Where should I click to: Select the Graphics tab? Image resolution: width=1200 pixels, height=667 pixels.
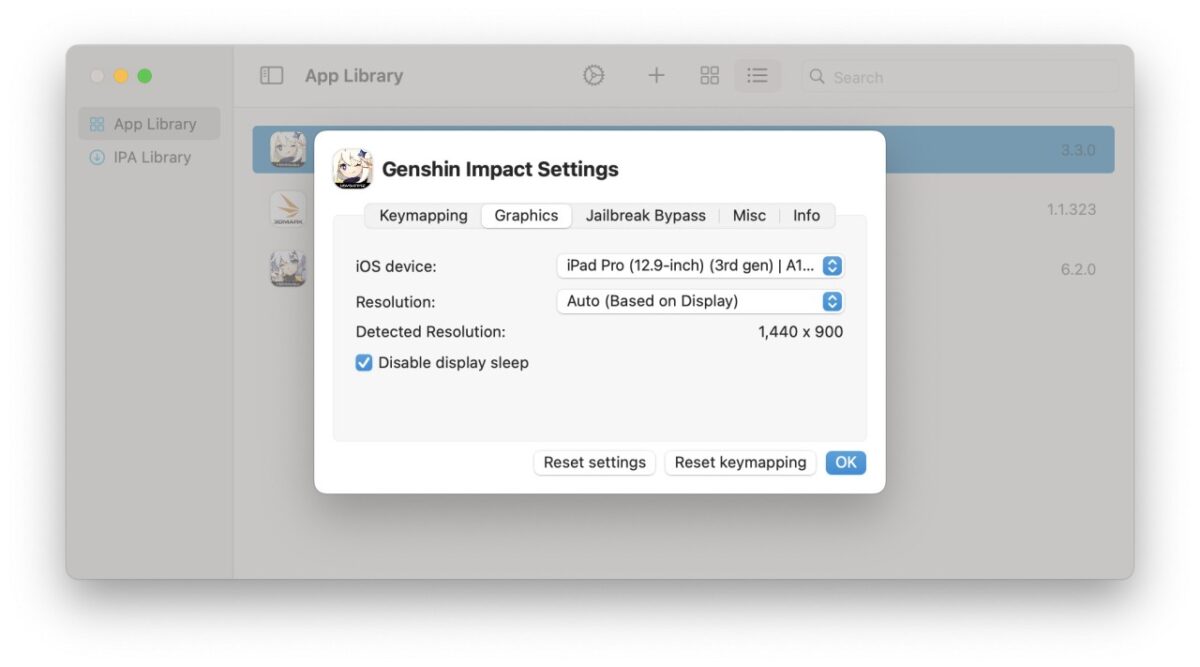pos(526,216)
